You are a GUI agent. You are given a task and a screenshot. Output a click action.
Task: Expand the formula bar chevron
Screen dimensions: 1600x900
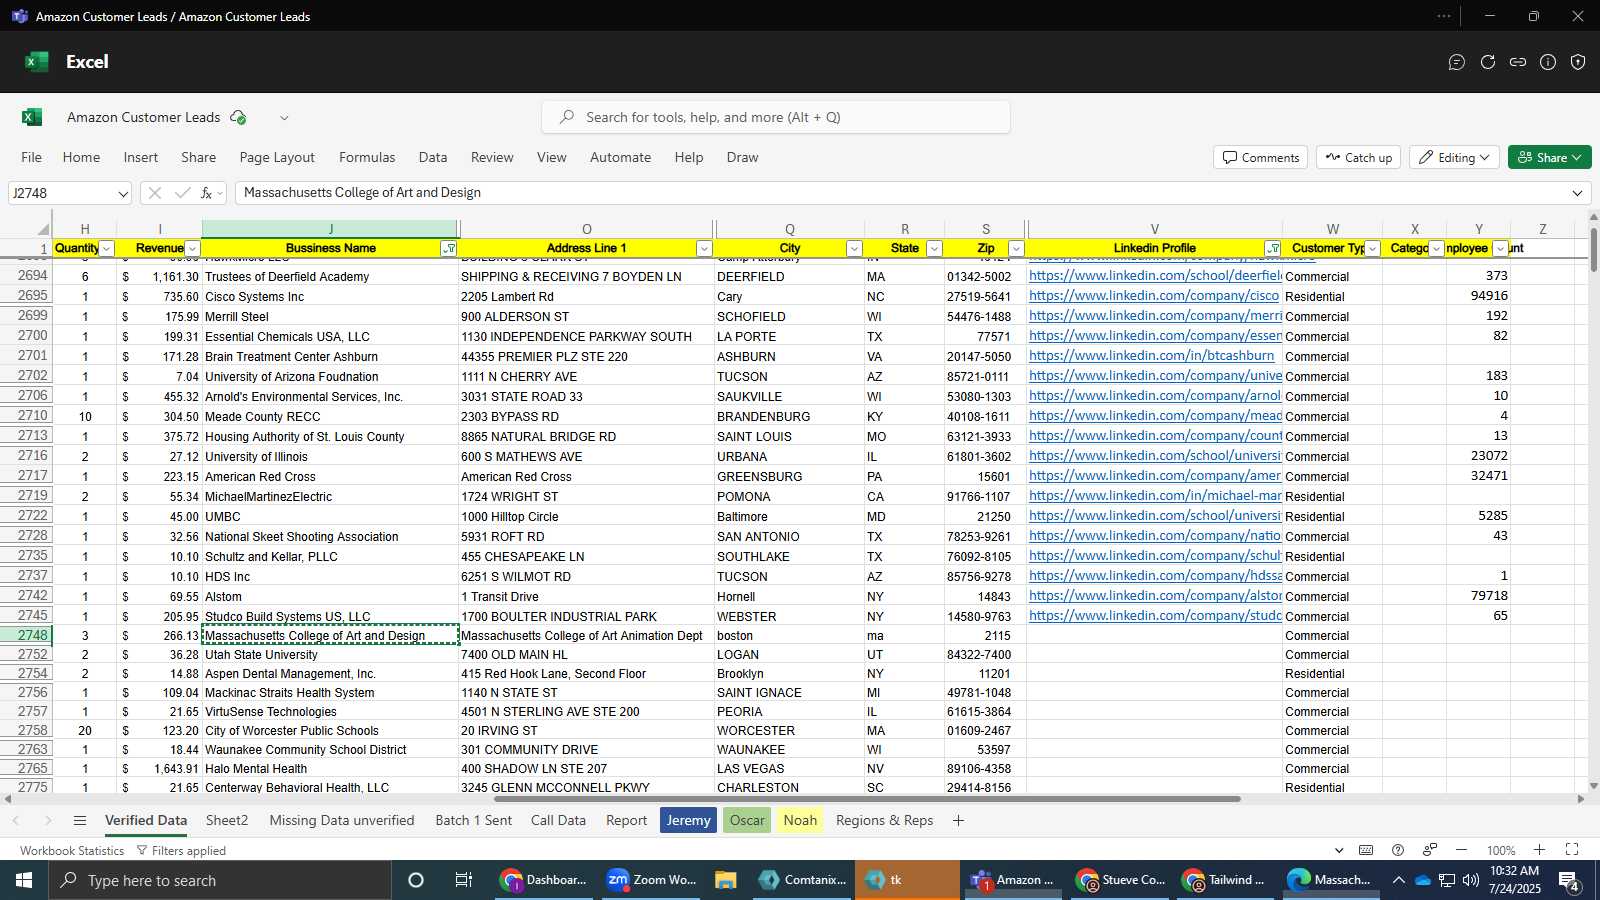pyautogui.click(x=1578, y=193)
